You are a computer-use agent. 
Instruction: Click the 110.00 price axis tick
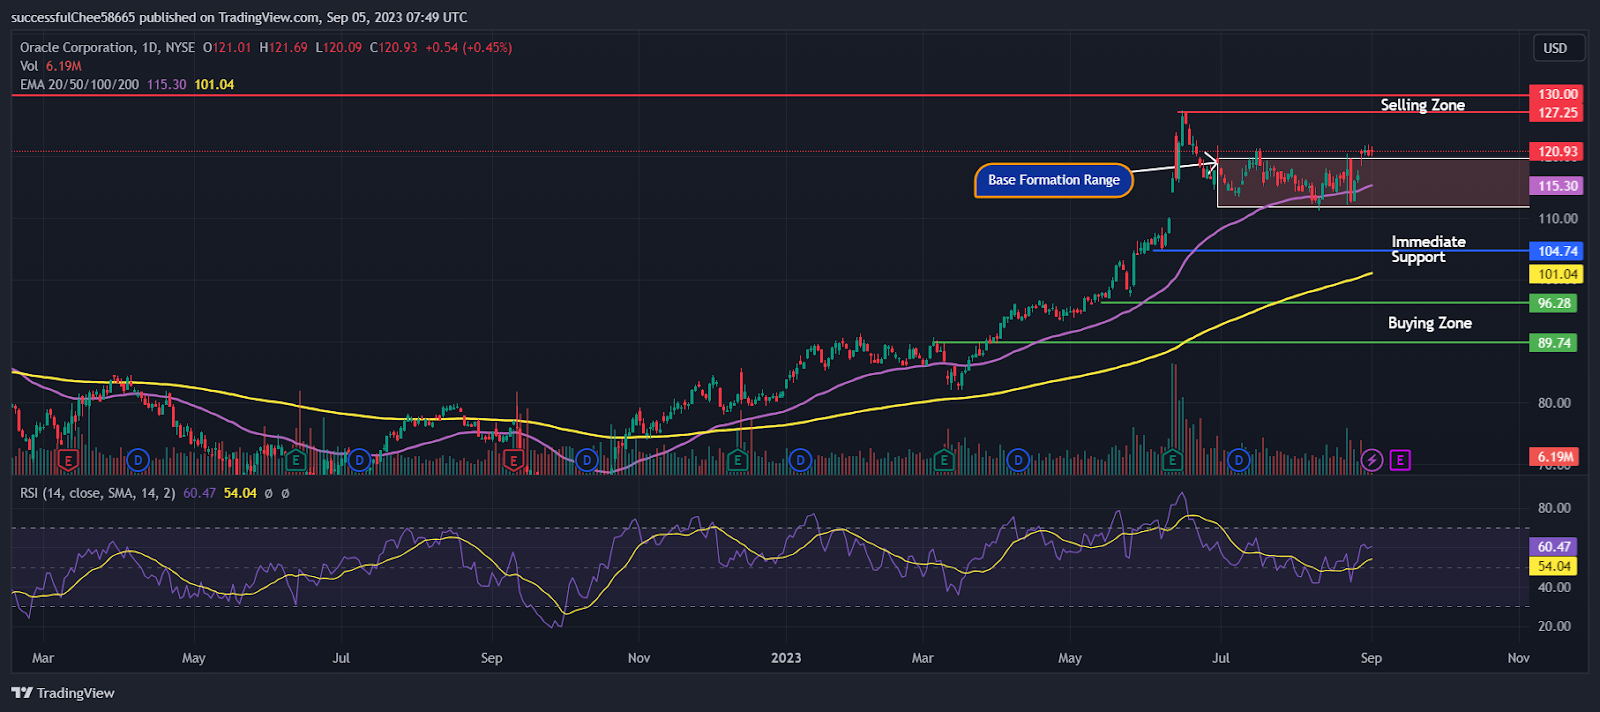(x=1558, y=218)
